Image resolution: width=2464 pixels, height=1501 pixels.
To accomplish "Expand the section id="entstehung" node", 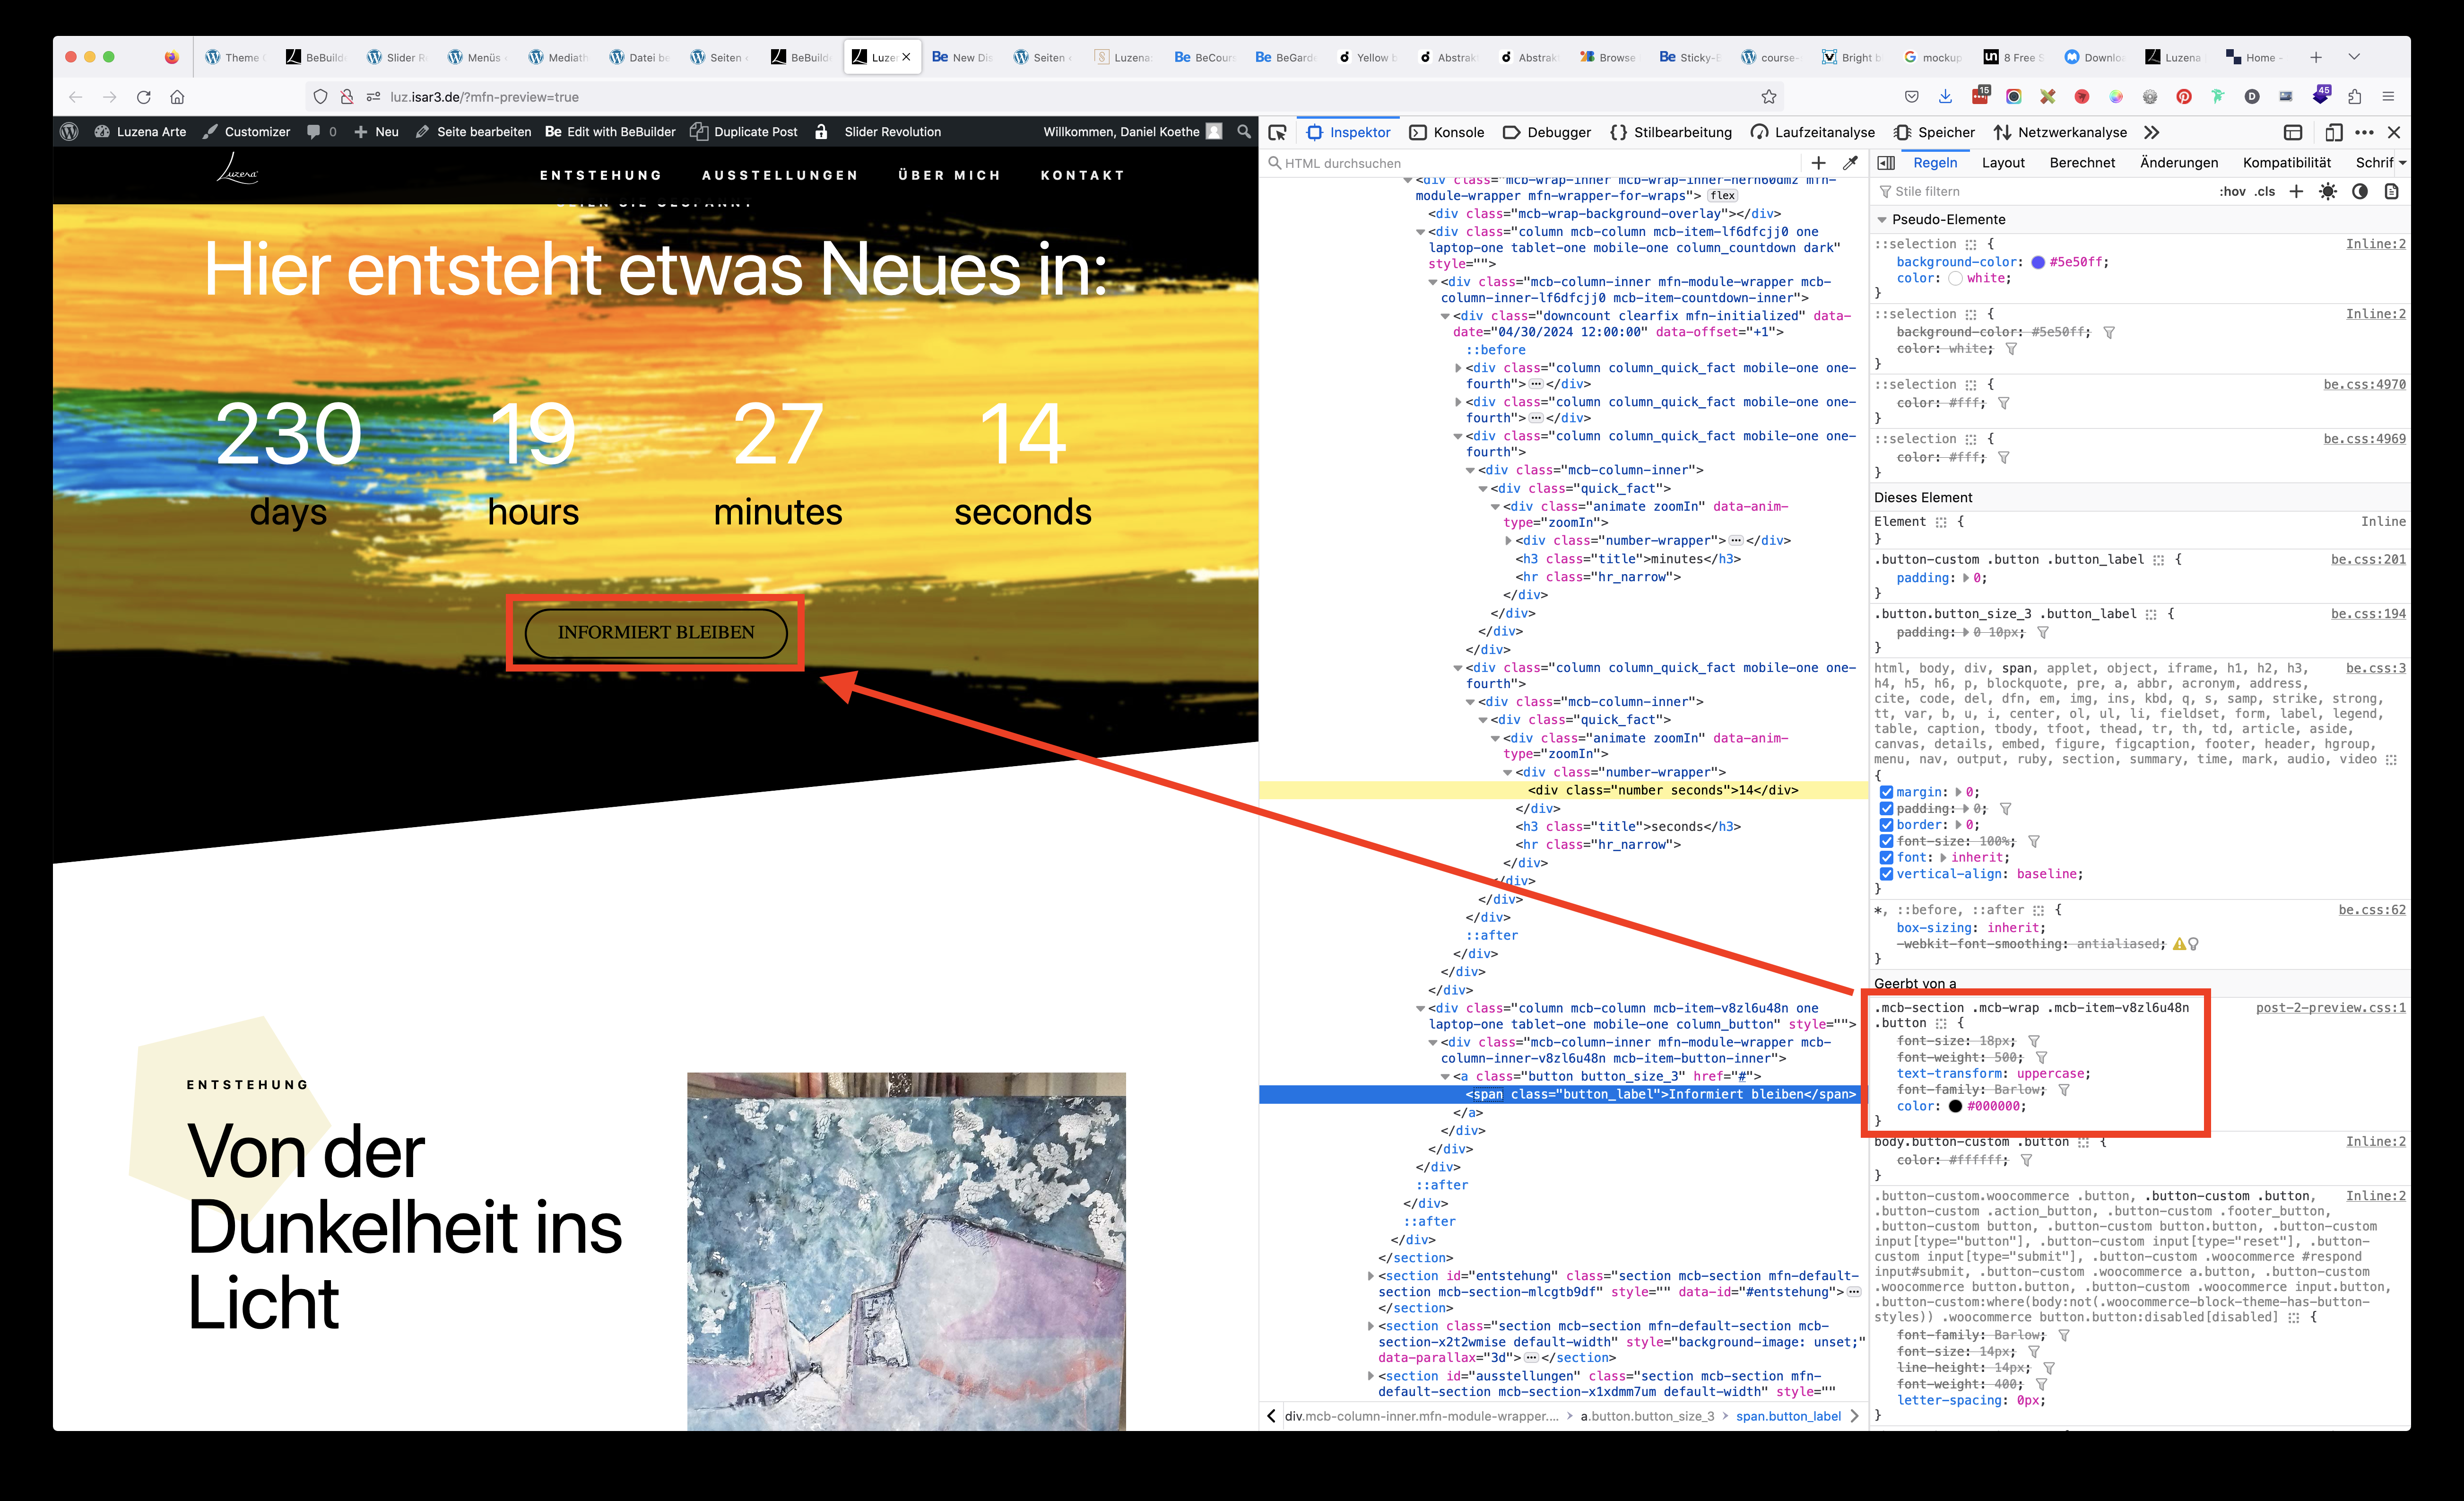I will (1370, 1276).
